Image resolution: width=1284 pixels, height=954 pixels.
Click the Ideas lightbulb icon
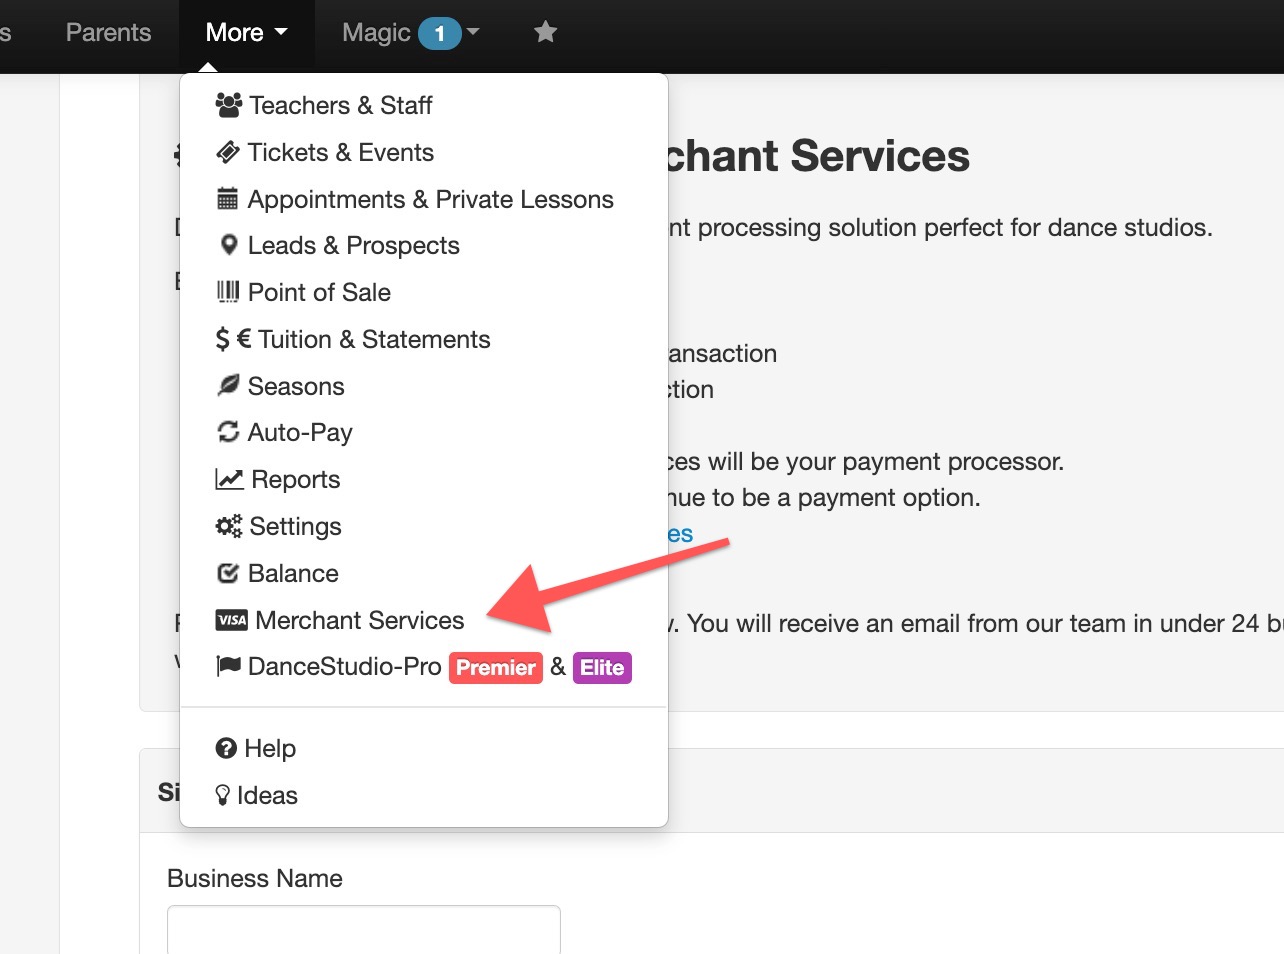click(223, 795)
